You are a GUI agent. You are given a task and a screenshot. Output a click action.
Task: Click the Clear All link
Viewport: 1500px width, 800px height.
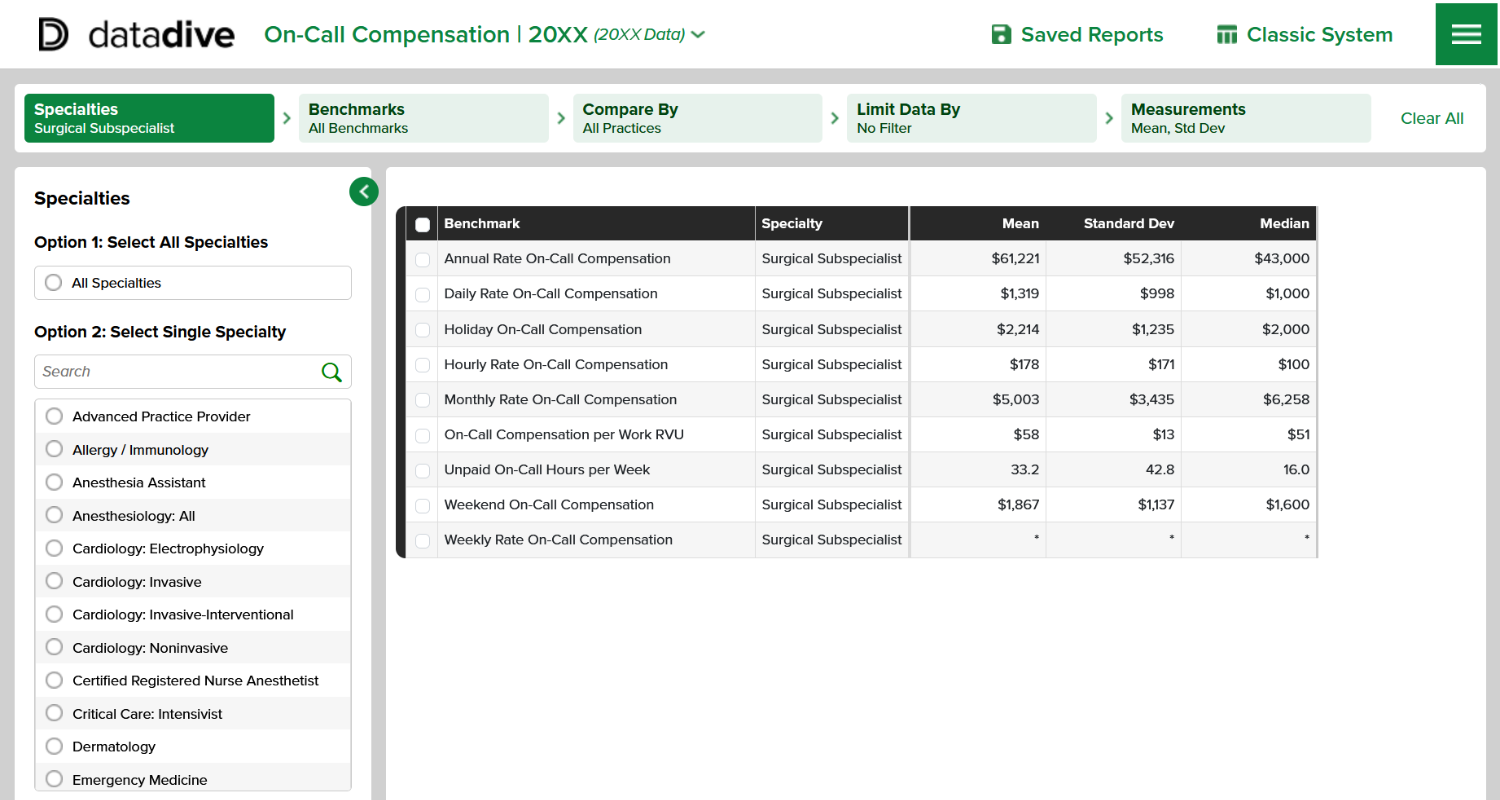point(1431,118)
